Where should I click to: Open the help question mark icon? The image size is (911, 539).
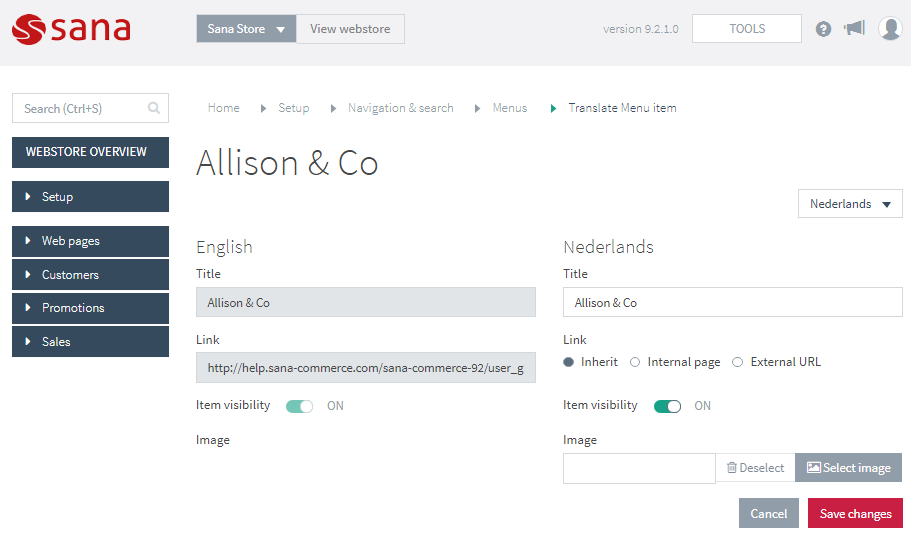(x=823, y=28)
